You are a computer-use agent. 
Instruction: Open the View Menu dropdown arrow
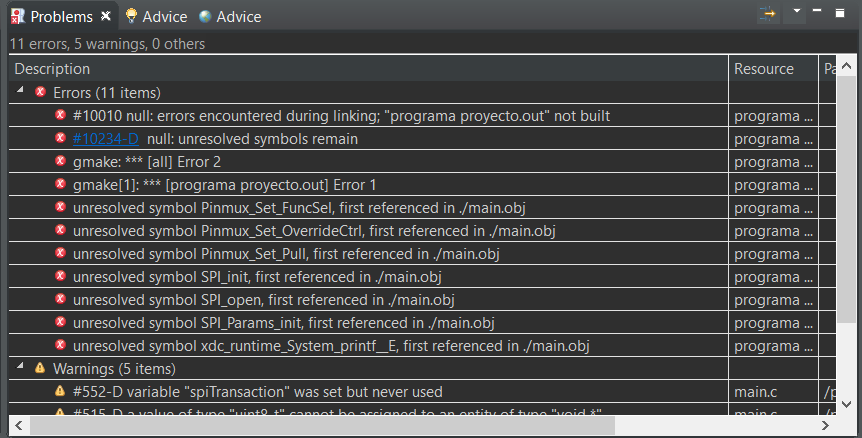click(x=797, y=11)
